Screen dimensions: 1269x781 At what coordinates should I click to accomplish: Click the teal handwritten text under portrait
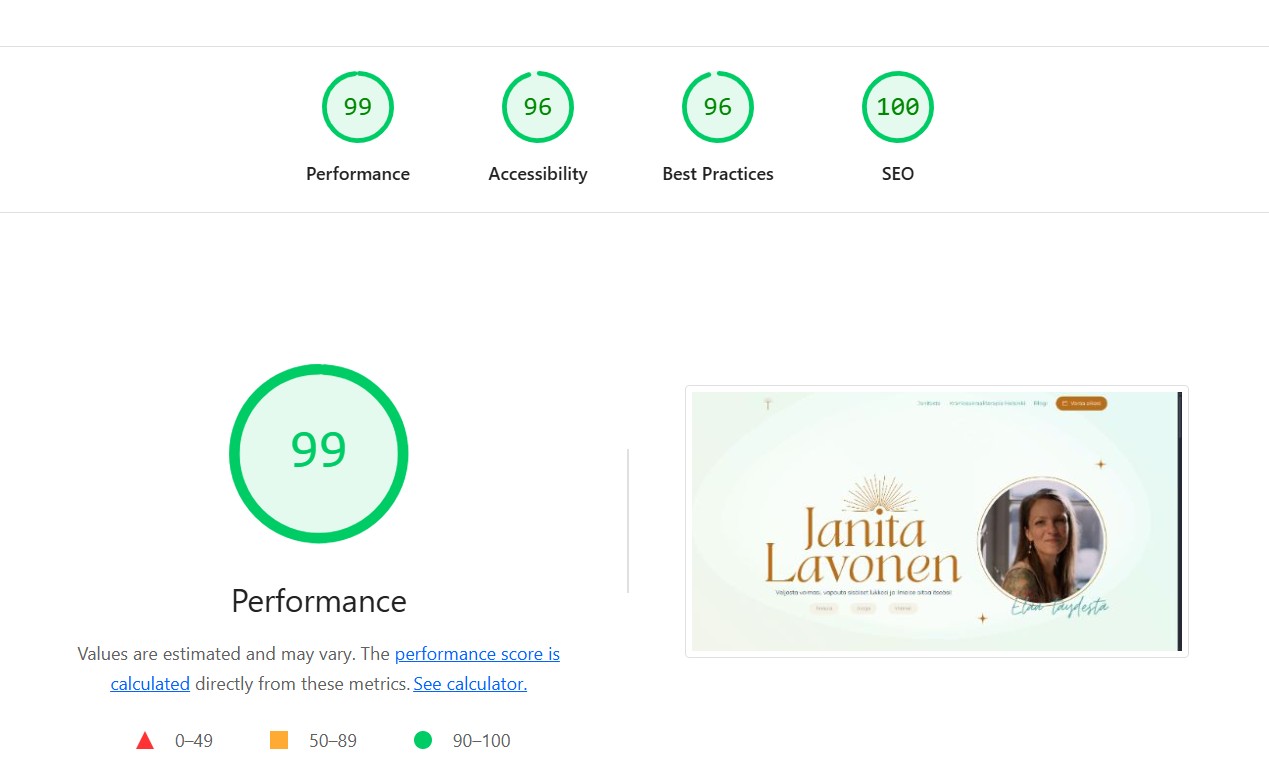[1059, 607]
